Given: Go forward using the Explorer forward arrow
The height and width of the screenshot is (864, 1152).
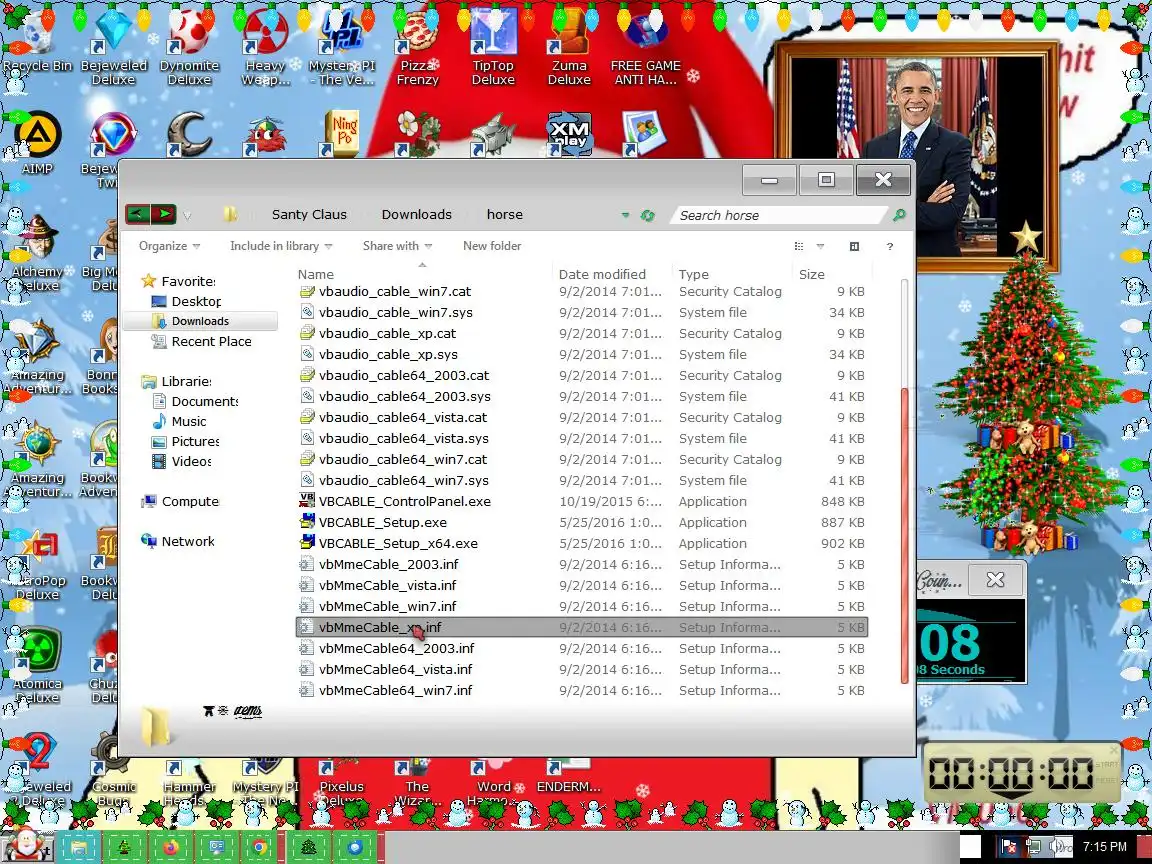Looking at the screenshot, I should click(164, 215).
